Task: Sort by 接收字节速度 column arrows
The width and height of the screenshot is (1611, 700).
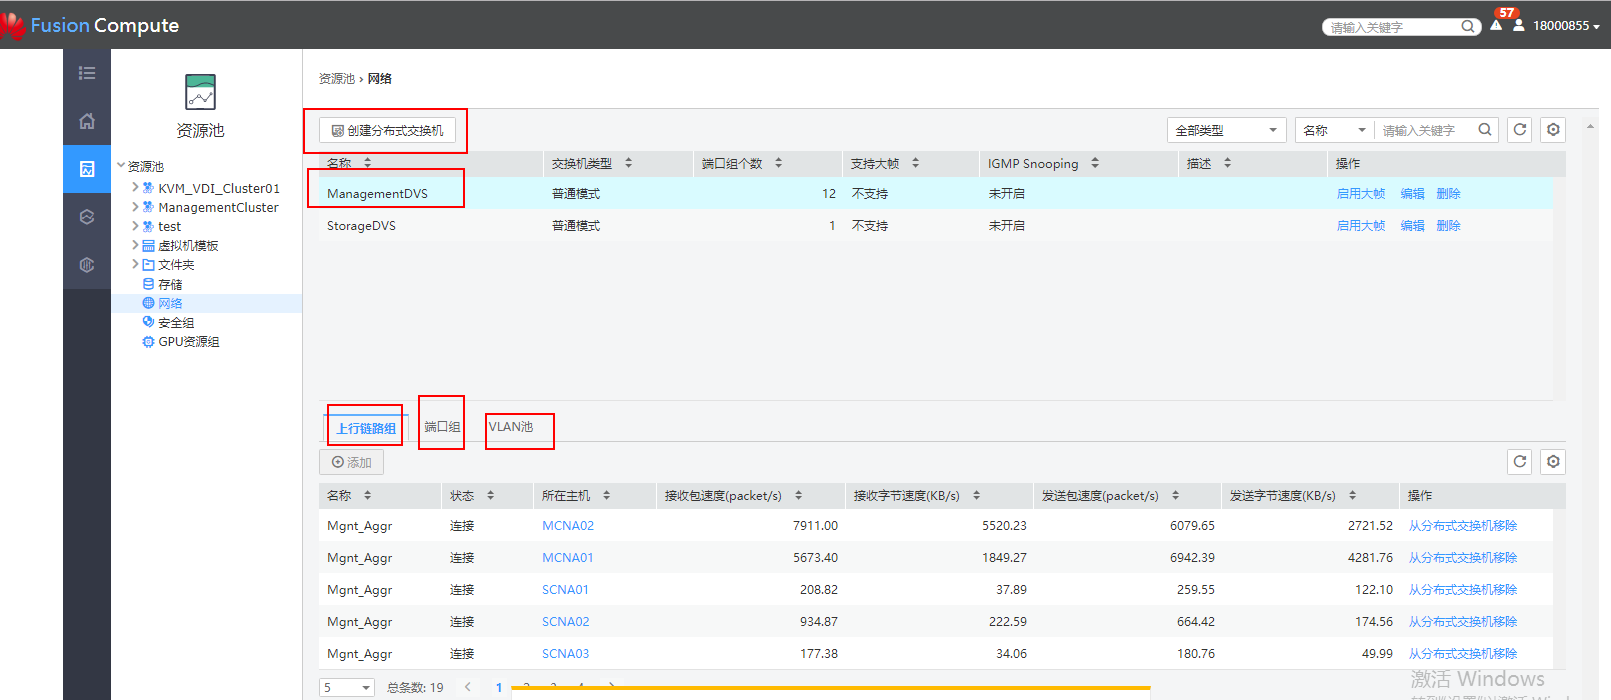Action: (x=976, y=495)
